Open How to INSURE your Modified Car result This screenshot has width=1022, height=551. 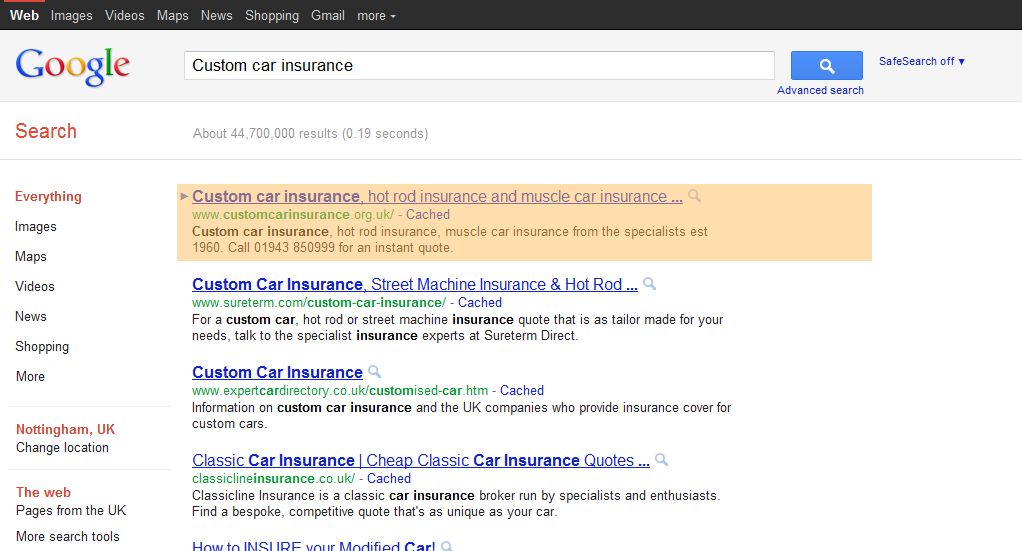[314, 546]
